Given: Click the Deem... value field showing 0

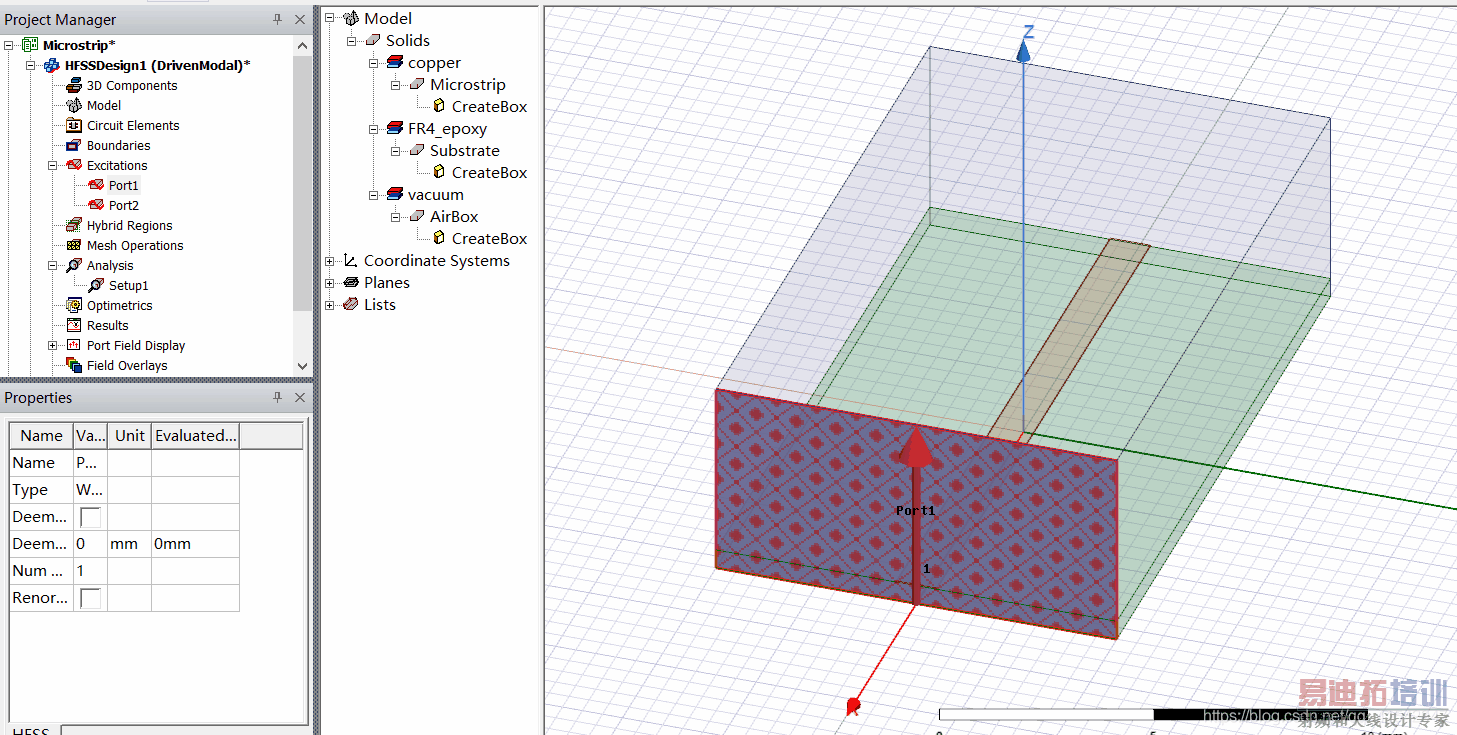Looking at the screenshot, I should tap(90, 544).
